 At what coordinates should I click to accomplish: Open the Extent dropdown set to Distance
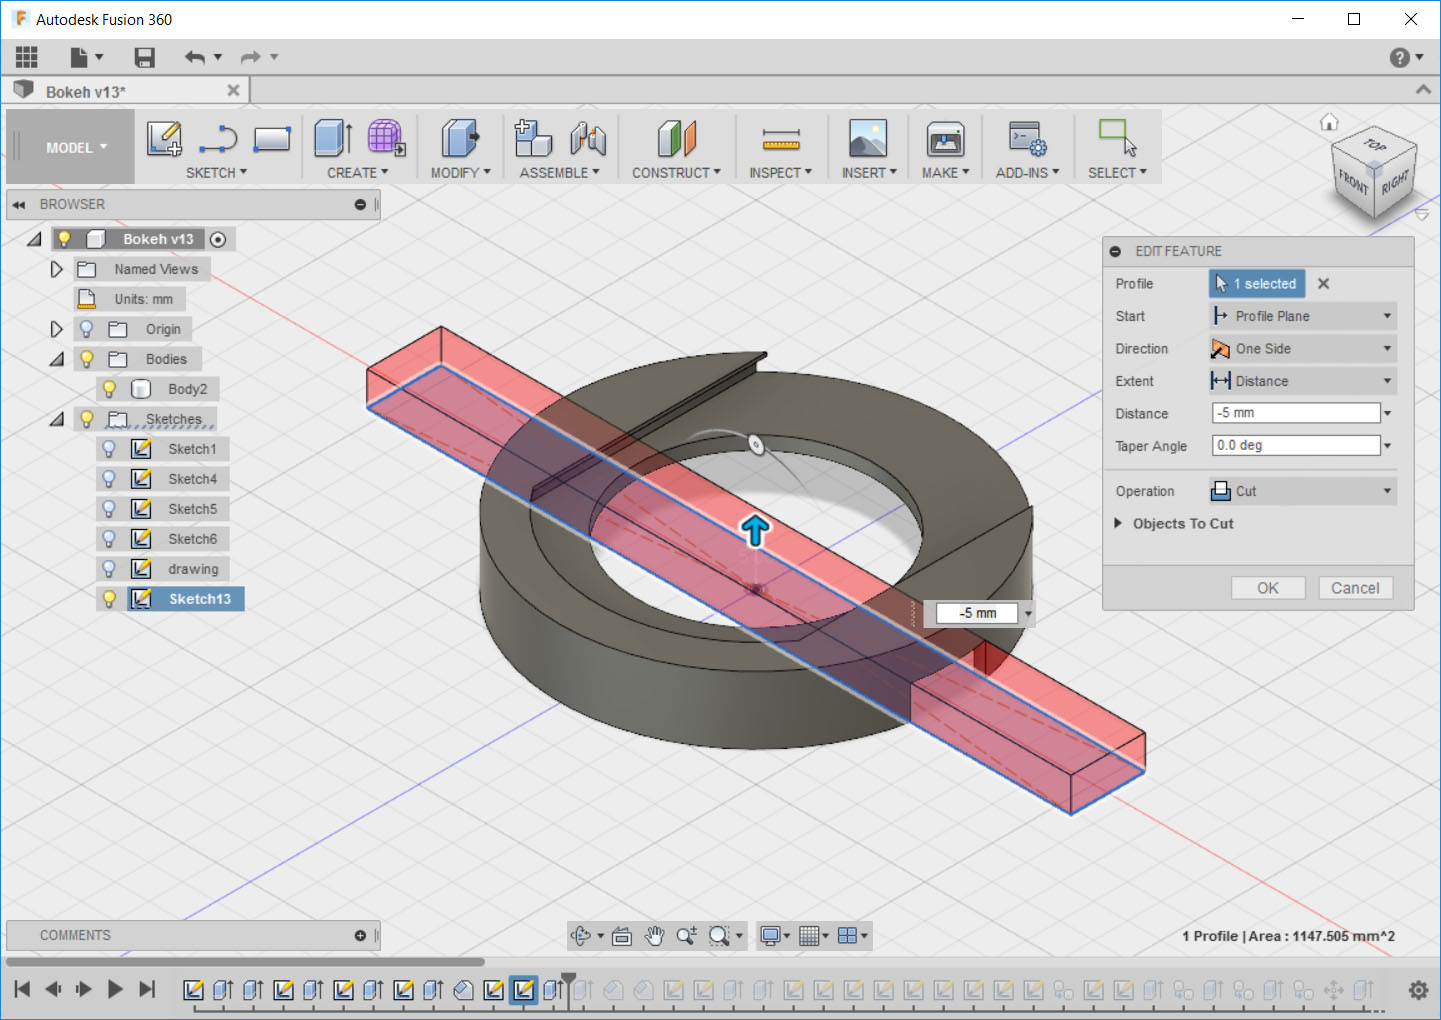(1302, 381)
